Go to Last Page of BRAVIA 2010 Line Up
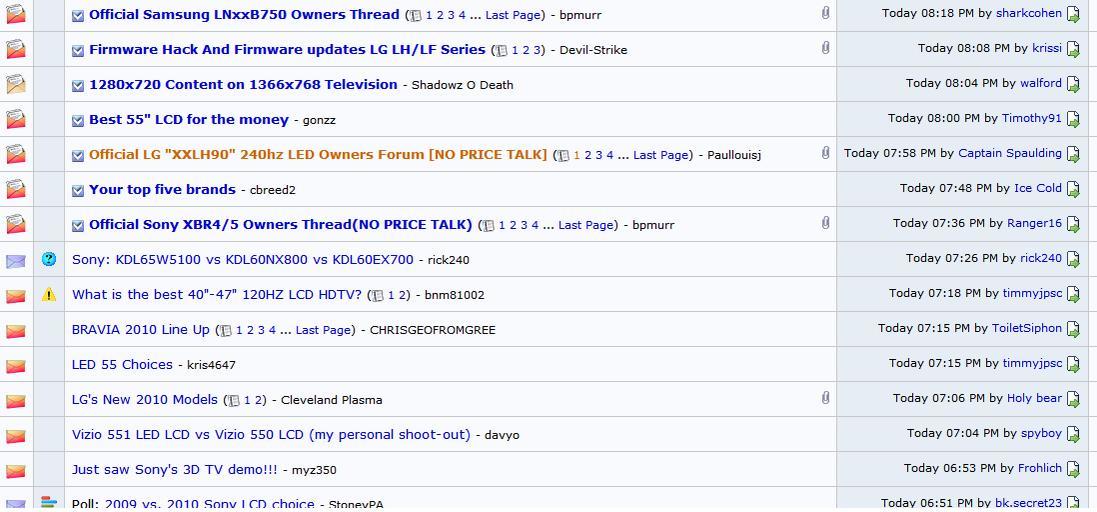Screen dimensions: 1097x512 323,329
